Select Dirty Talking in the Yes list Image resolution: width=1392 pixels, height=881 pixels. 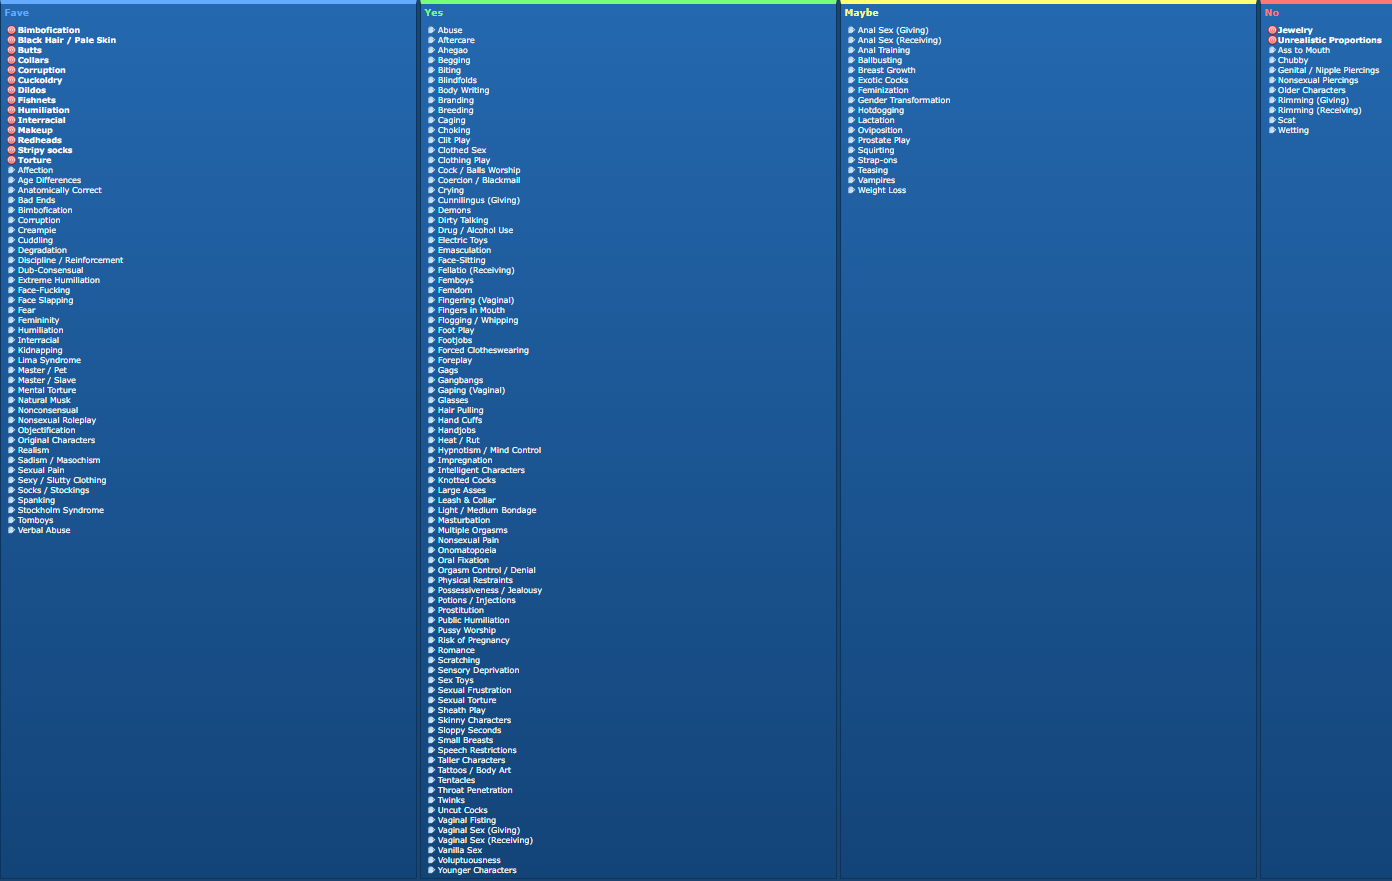[x=463, y=220]
